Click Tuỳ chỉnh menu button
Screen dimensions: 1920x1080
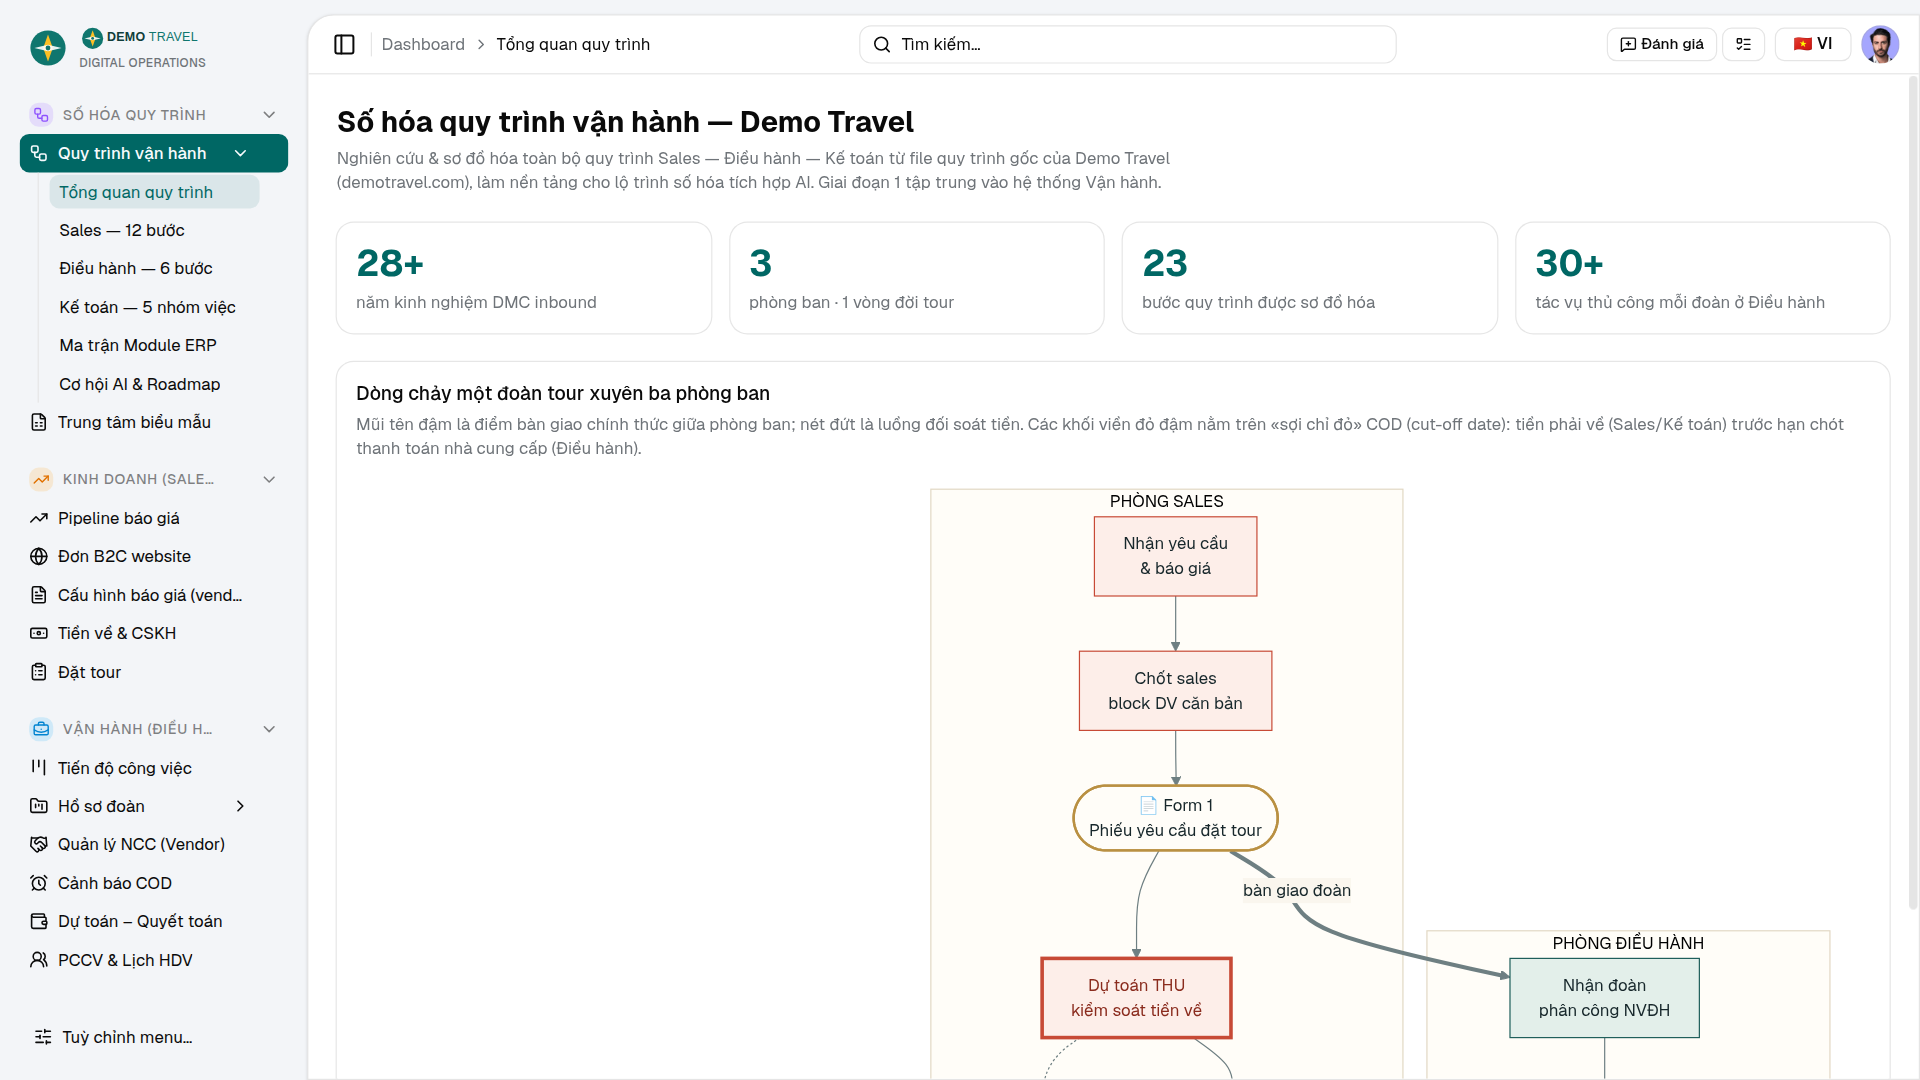click(x=154, y=1037)
